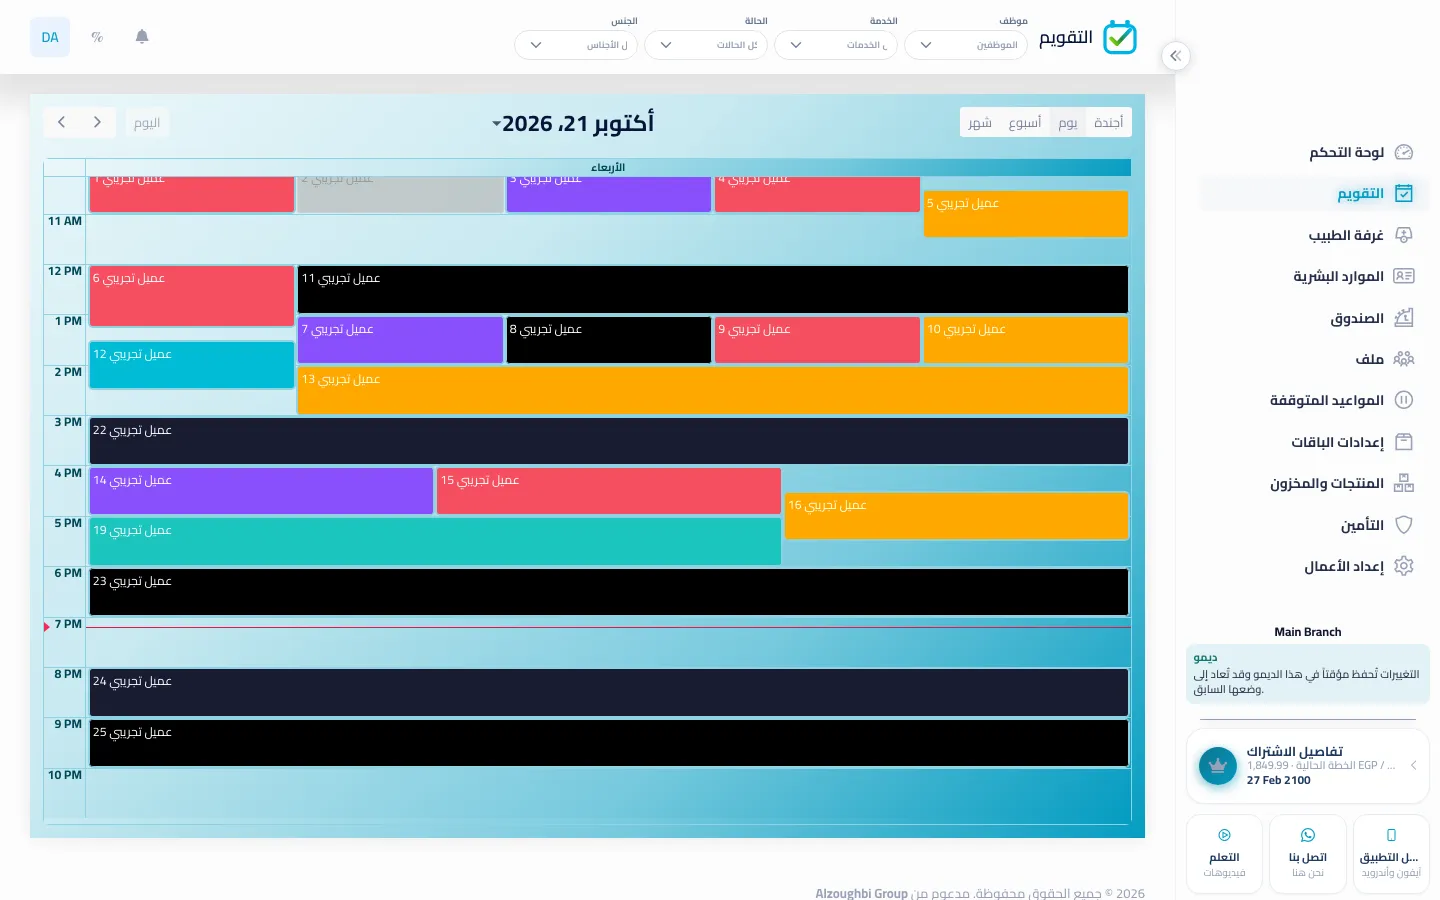Go to previous day with left arrow

click(x=62, y=122)
